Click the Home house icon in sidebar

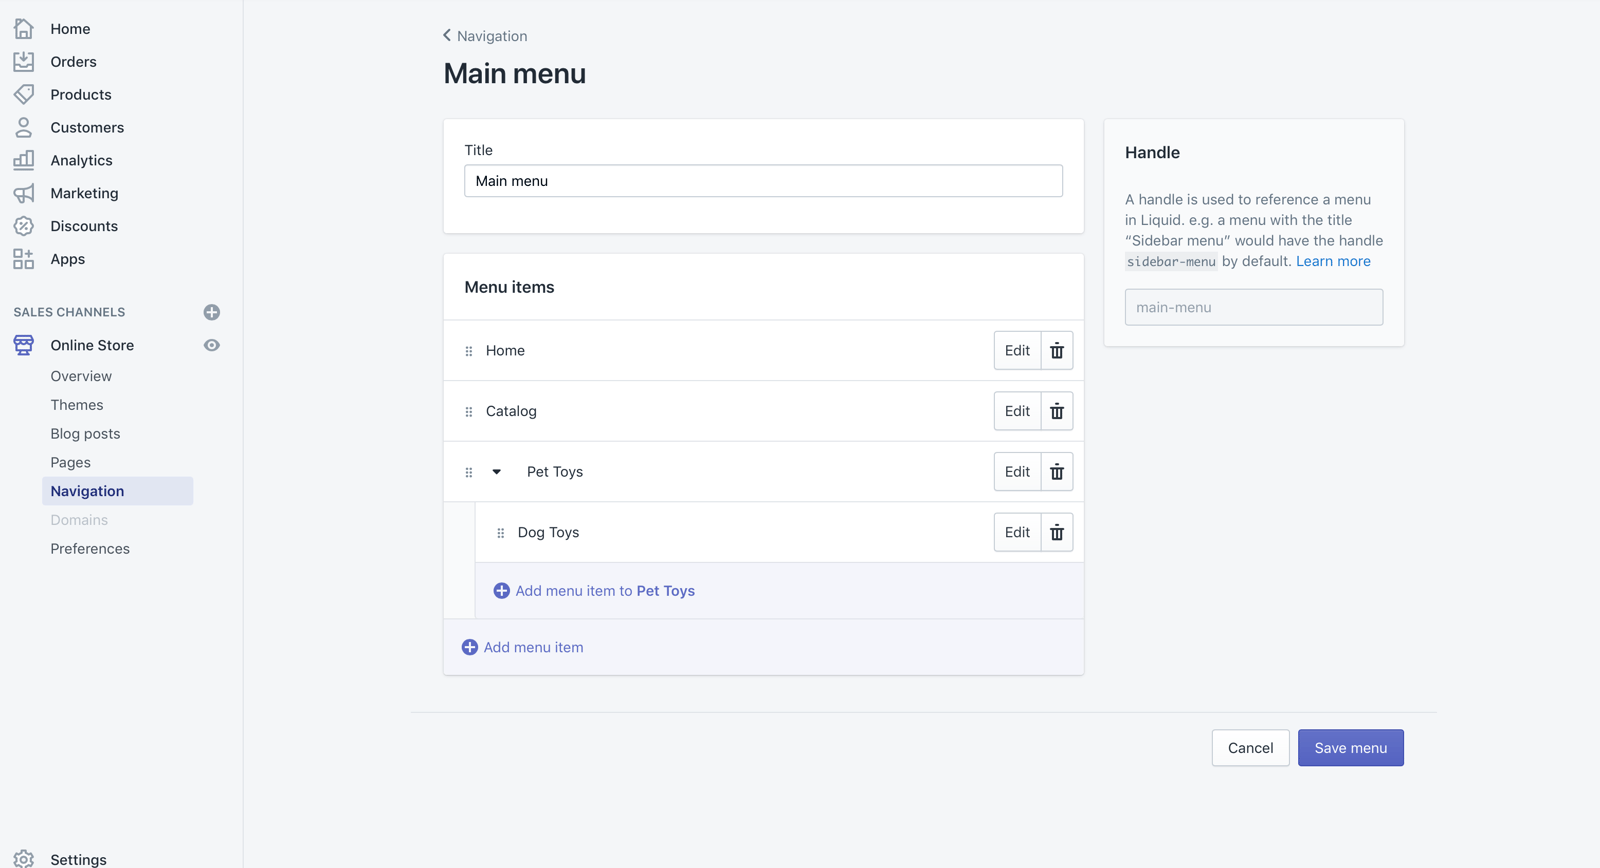pyautogui.click(x=24, y=29)
